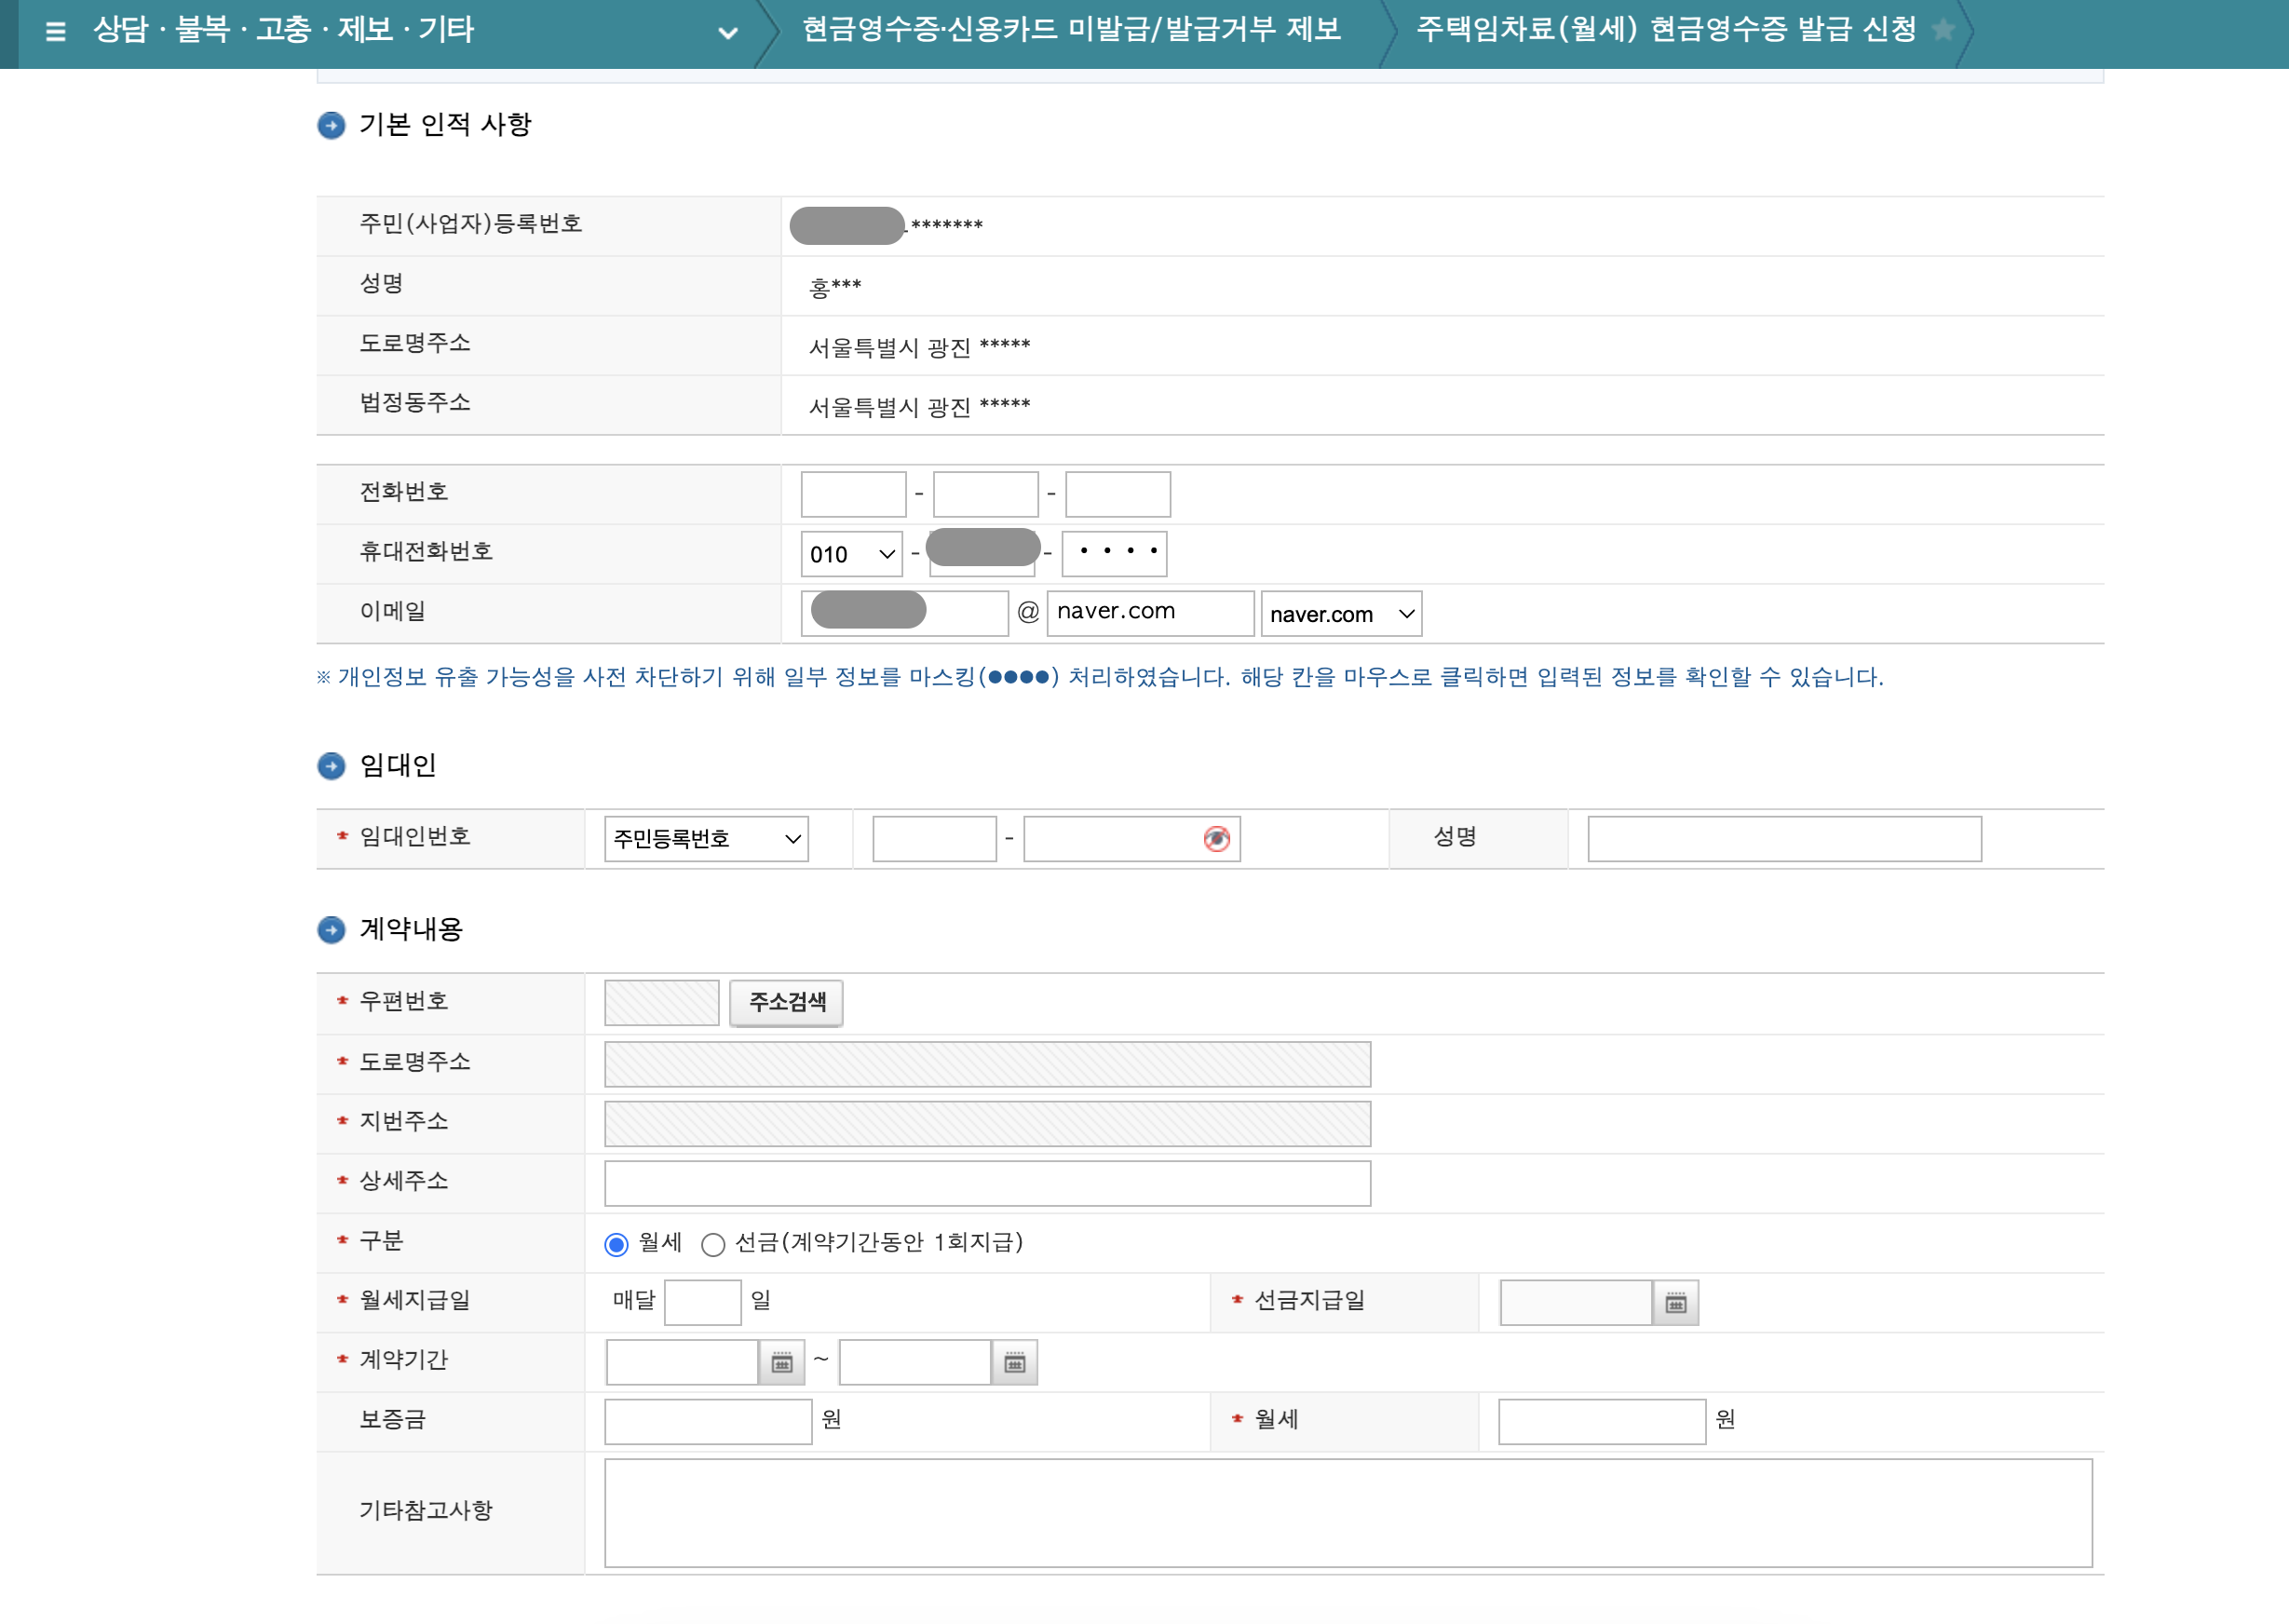Mark this page as favorite using the star
The height and width of the screenshot is (1624, 2289).
1946,31
